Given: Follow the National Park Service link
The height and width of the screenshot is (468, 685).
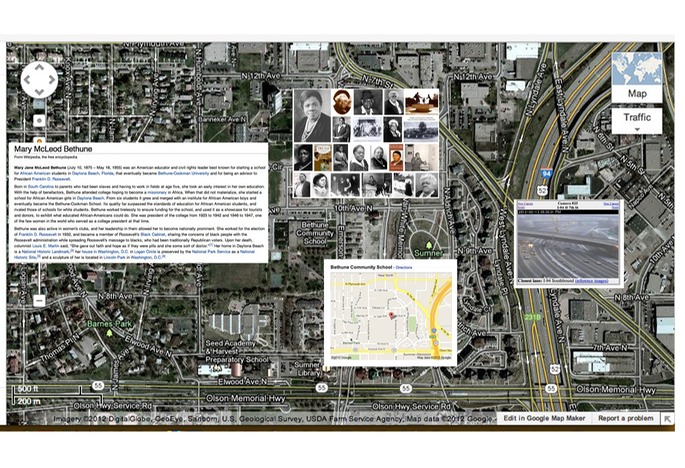Looking at the screenshot, I should point(211,252).
